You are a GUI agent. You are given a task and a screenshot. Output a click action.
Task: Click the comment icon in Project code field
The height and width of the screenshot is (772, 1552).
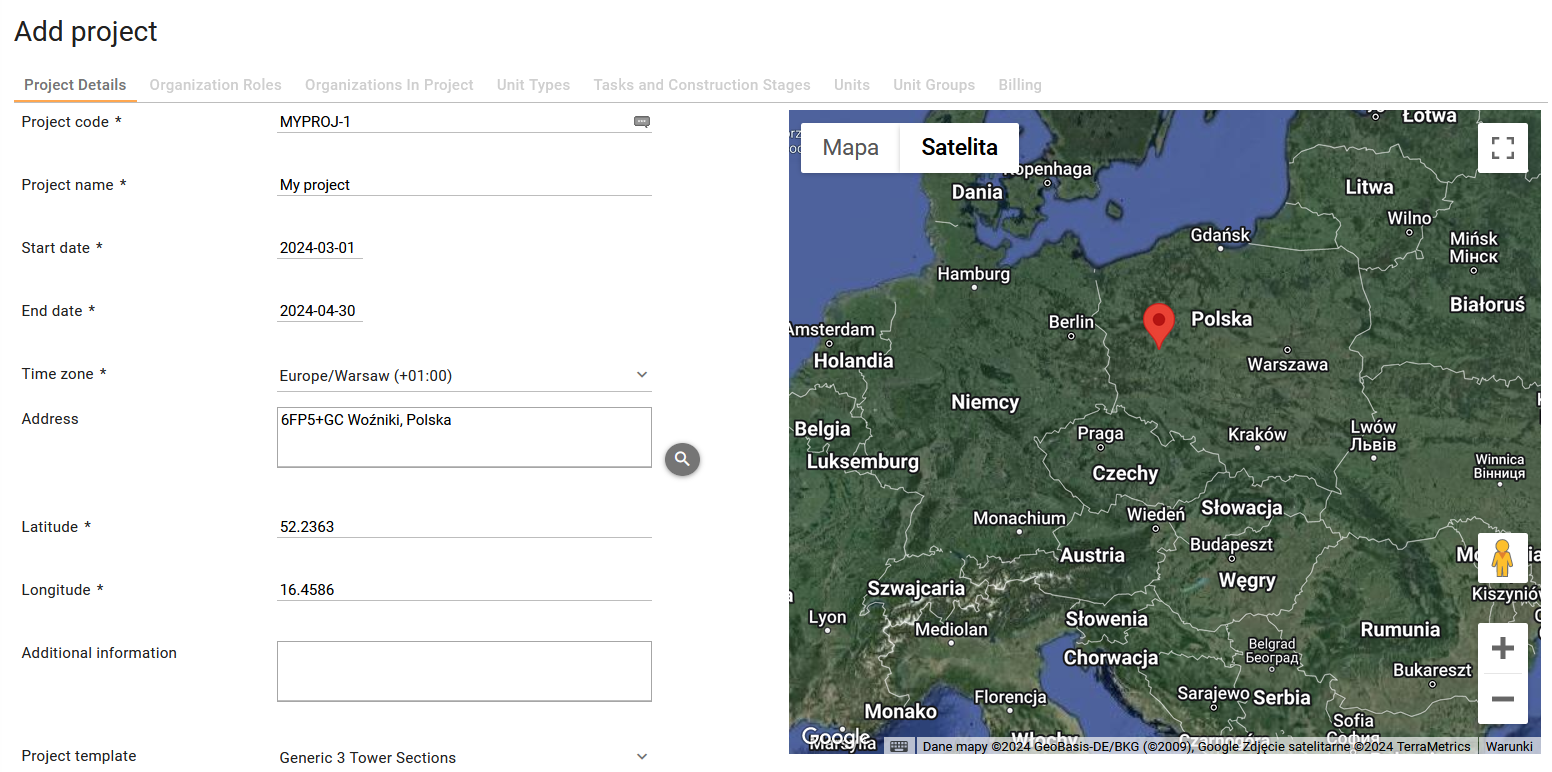pos(642,122)
